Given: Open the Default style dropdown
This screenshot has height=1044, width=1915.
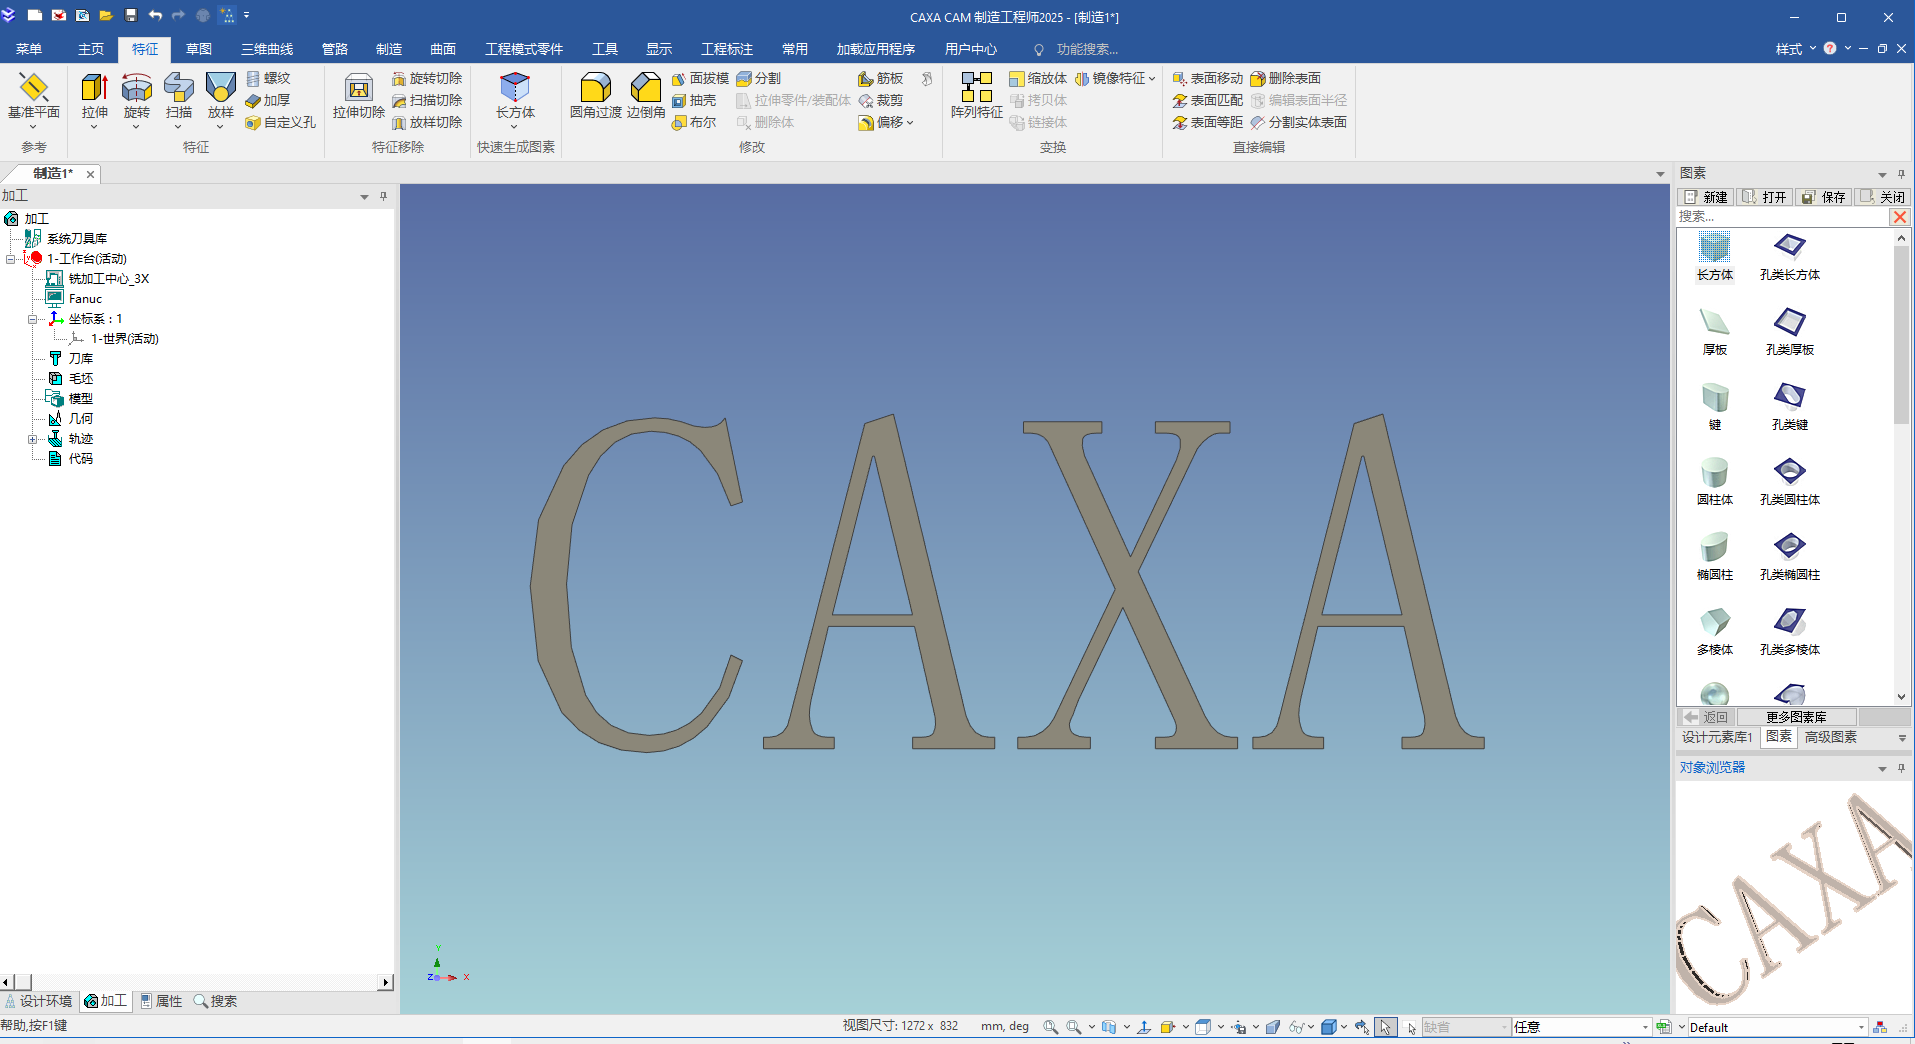Looking at the screenshot, I should click(1860, 1027).
